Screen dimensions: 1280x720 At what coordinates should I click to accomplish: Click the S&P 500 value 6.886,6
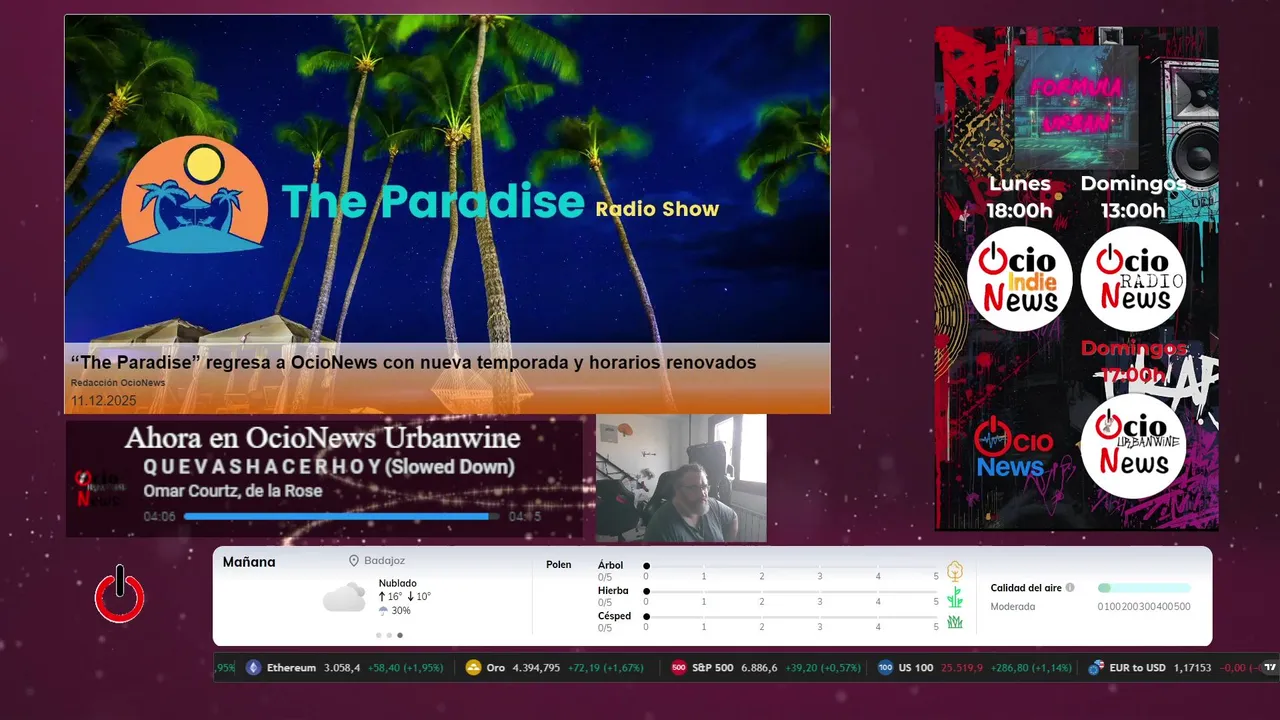pyautogui.click(x=759, y=668)
